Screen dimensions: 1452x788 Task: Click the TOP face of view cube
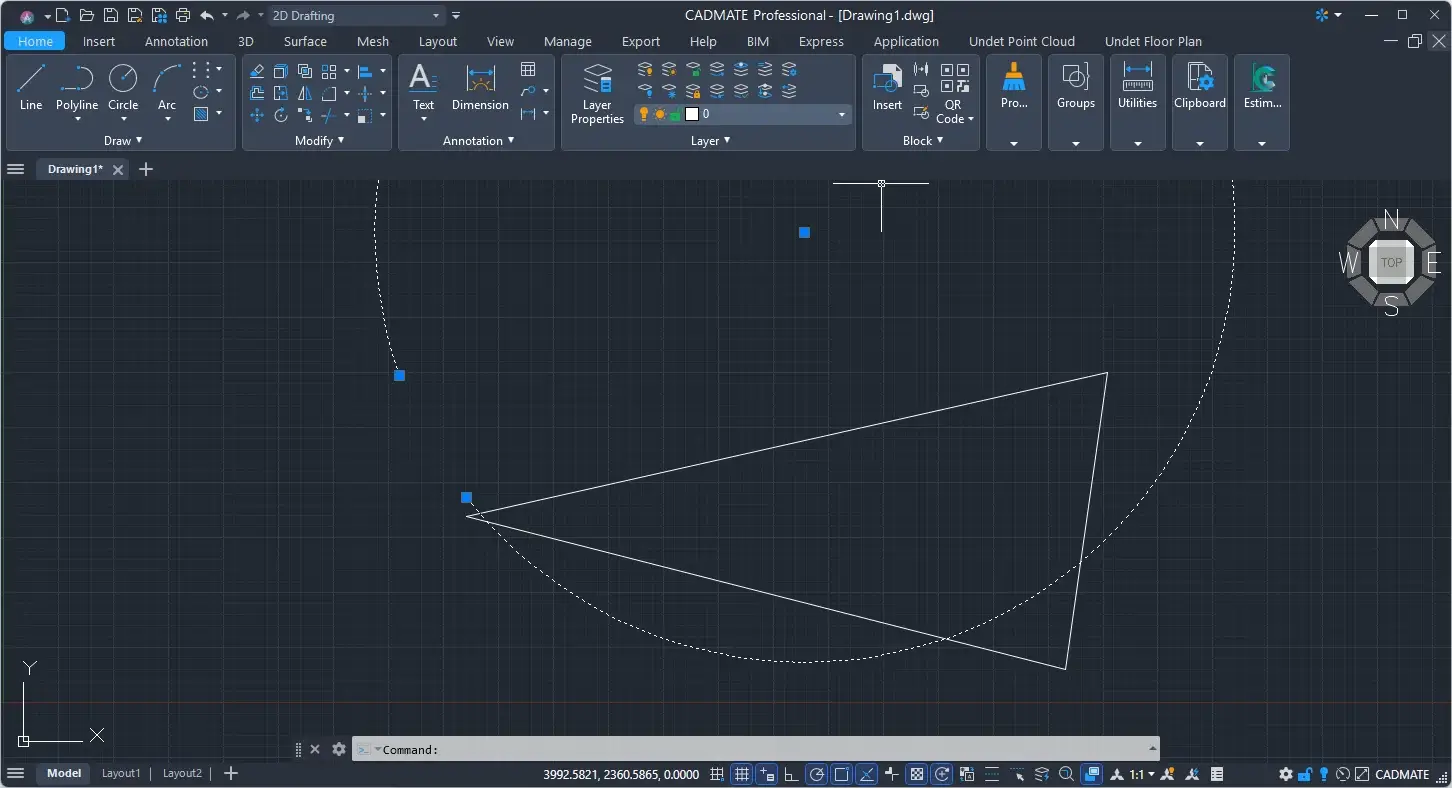(1391, 262)
